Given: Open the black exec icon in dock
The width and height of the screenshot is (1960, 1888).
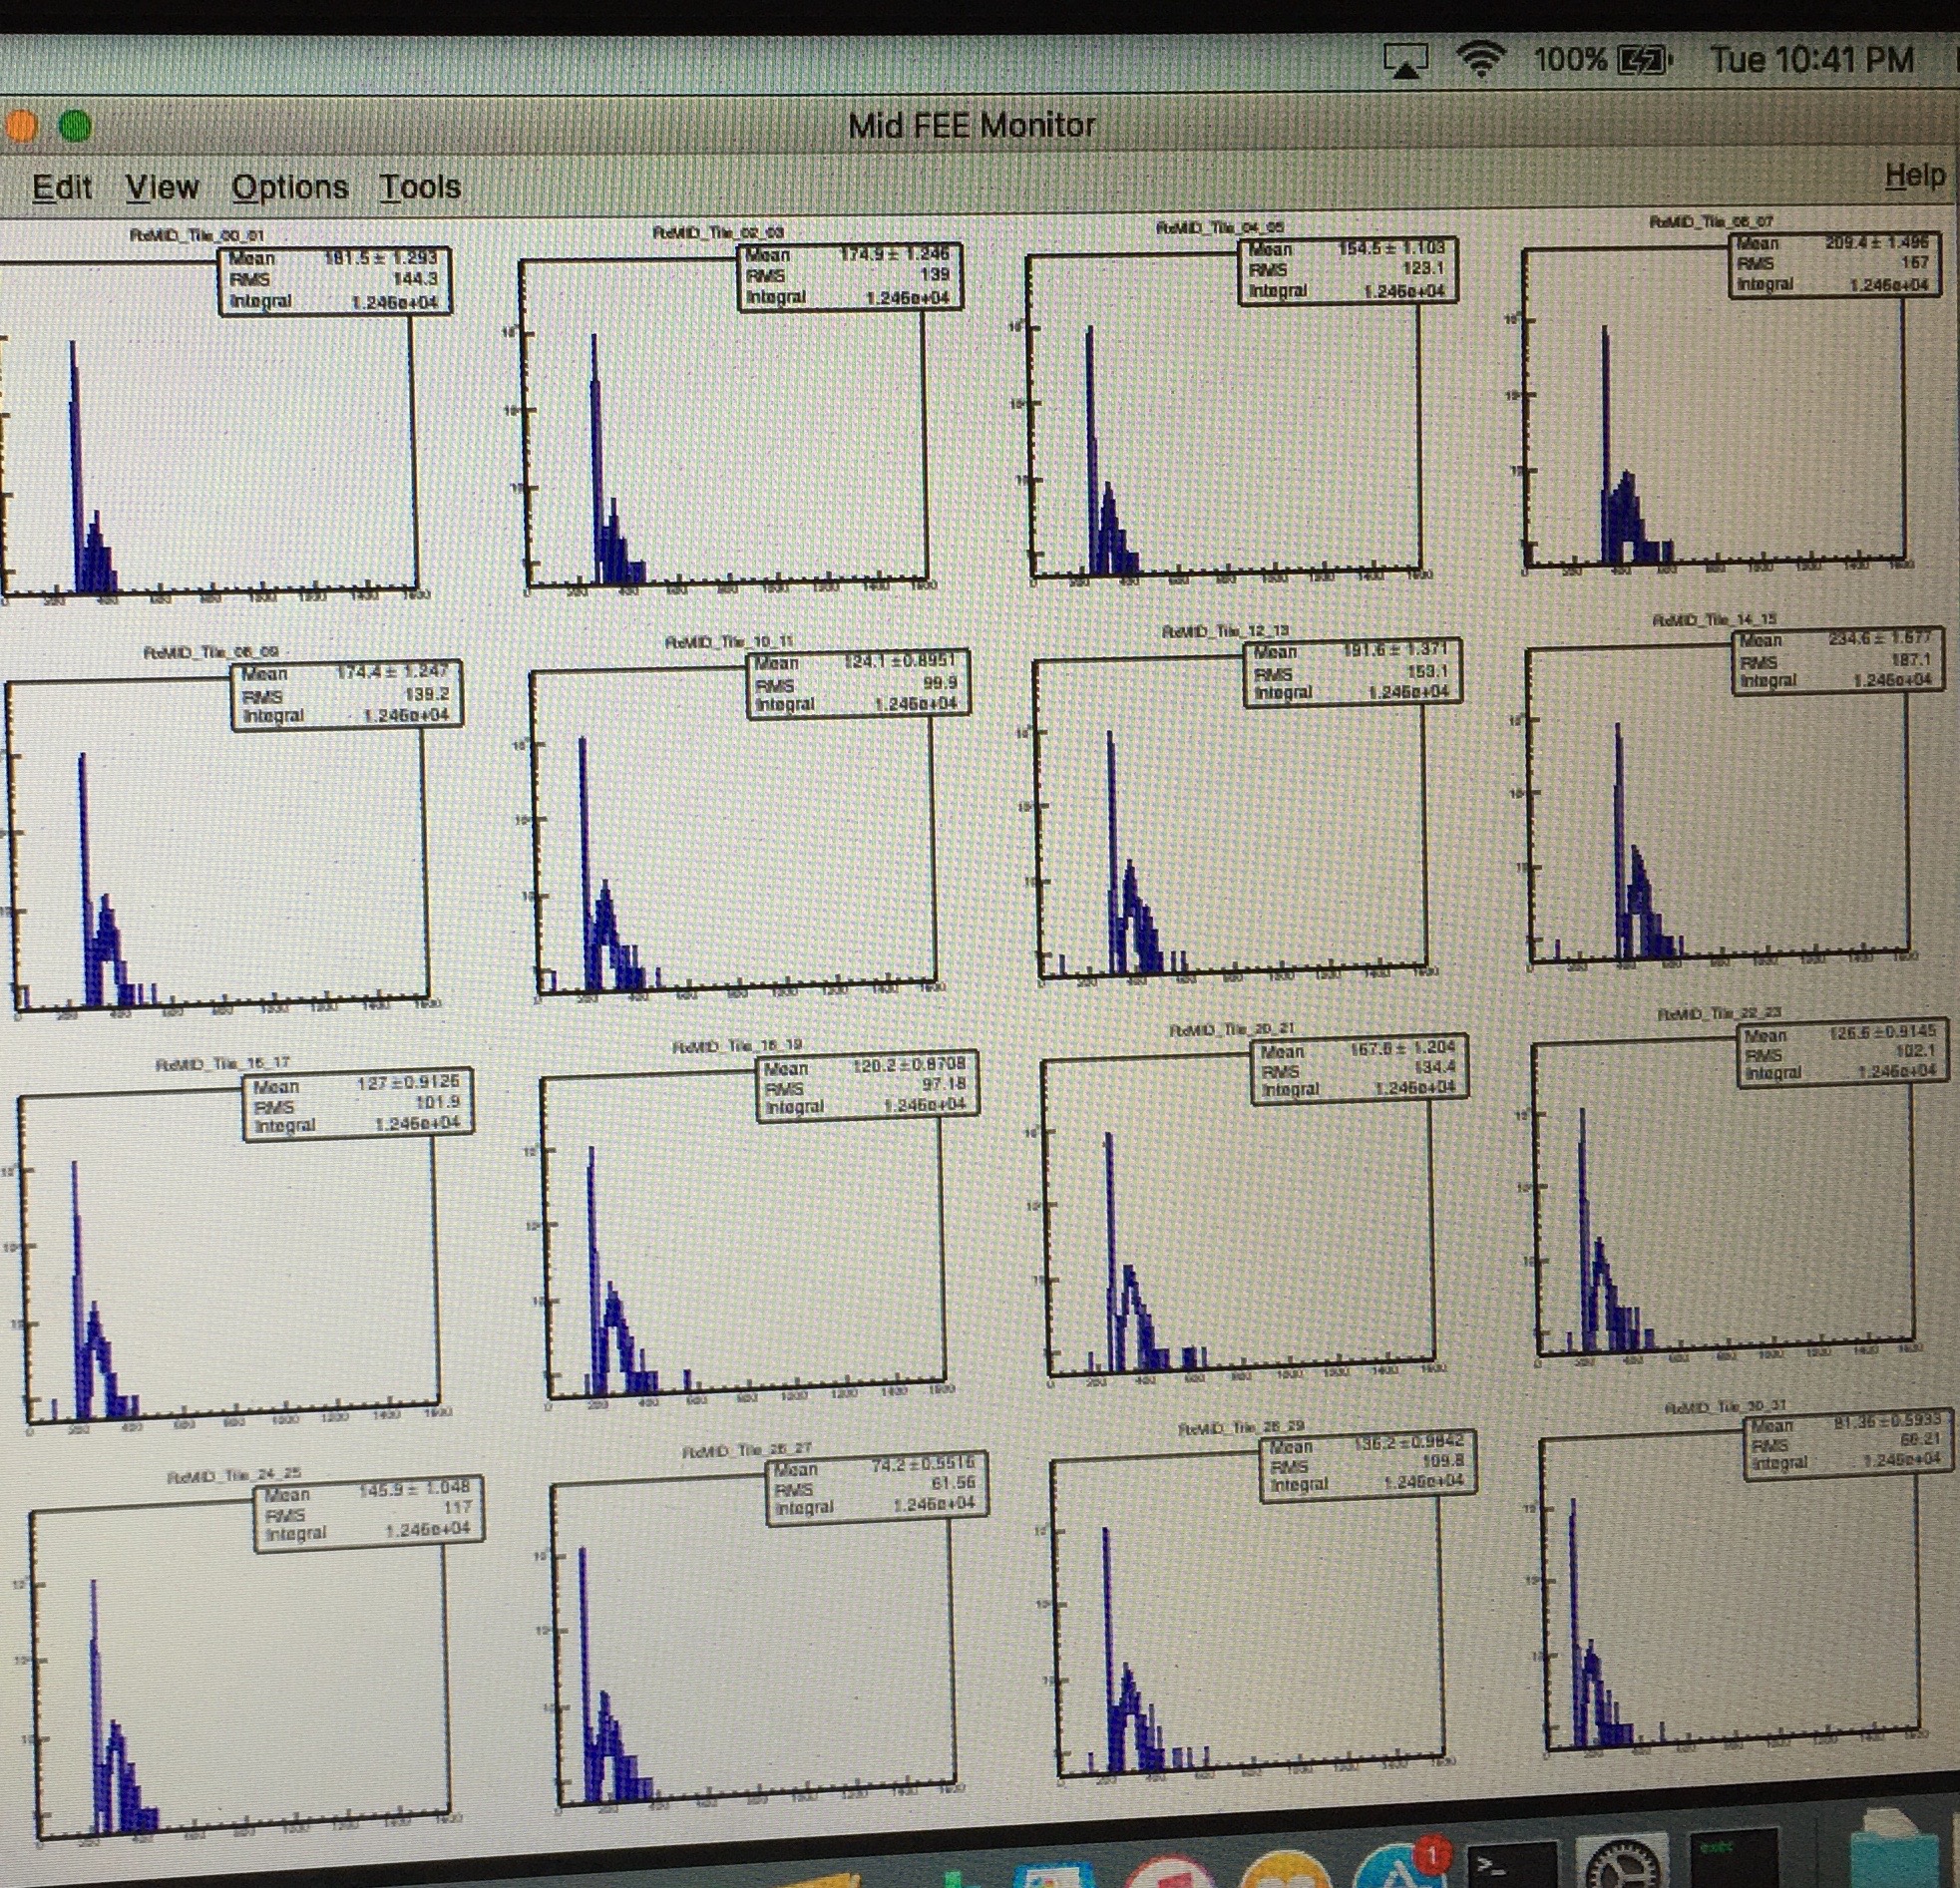Looking at the screenshot, I should [1733, 1859].
